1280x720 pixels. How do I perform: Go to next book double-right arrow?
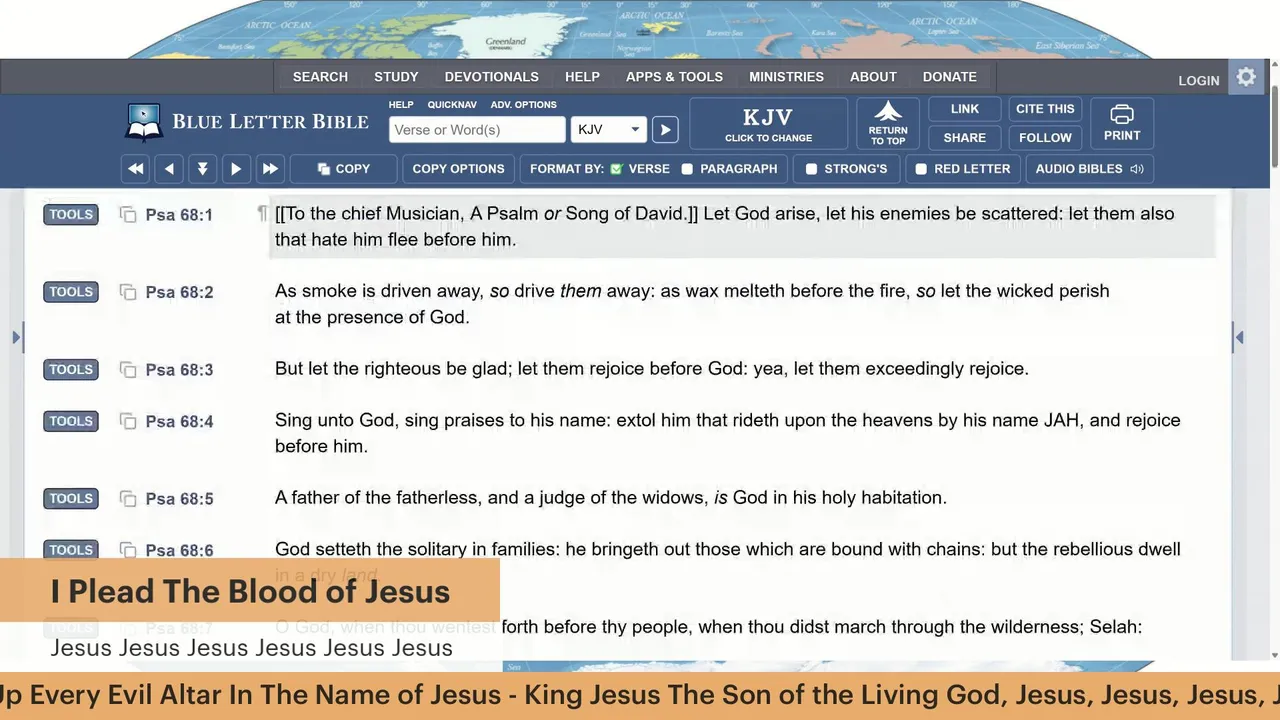tap(270, 169)
